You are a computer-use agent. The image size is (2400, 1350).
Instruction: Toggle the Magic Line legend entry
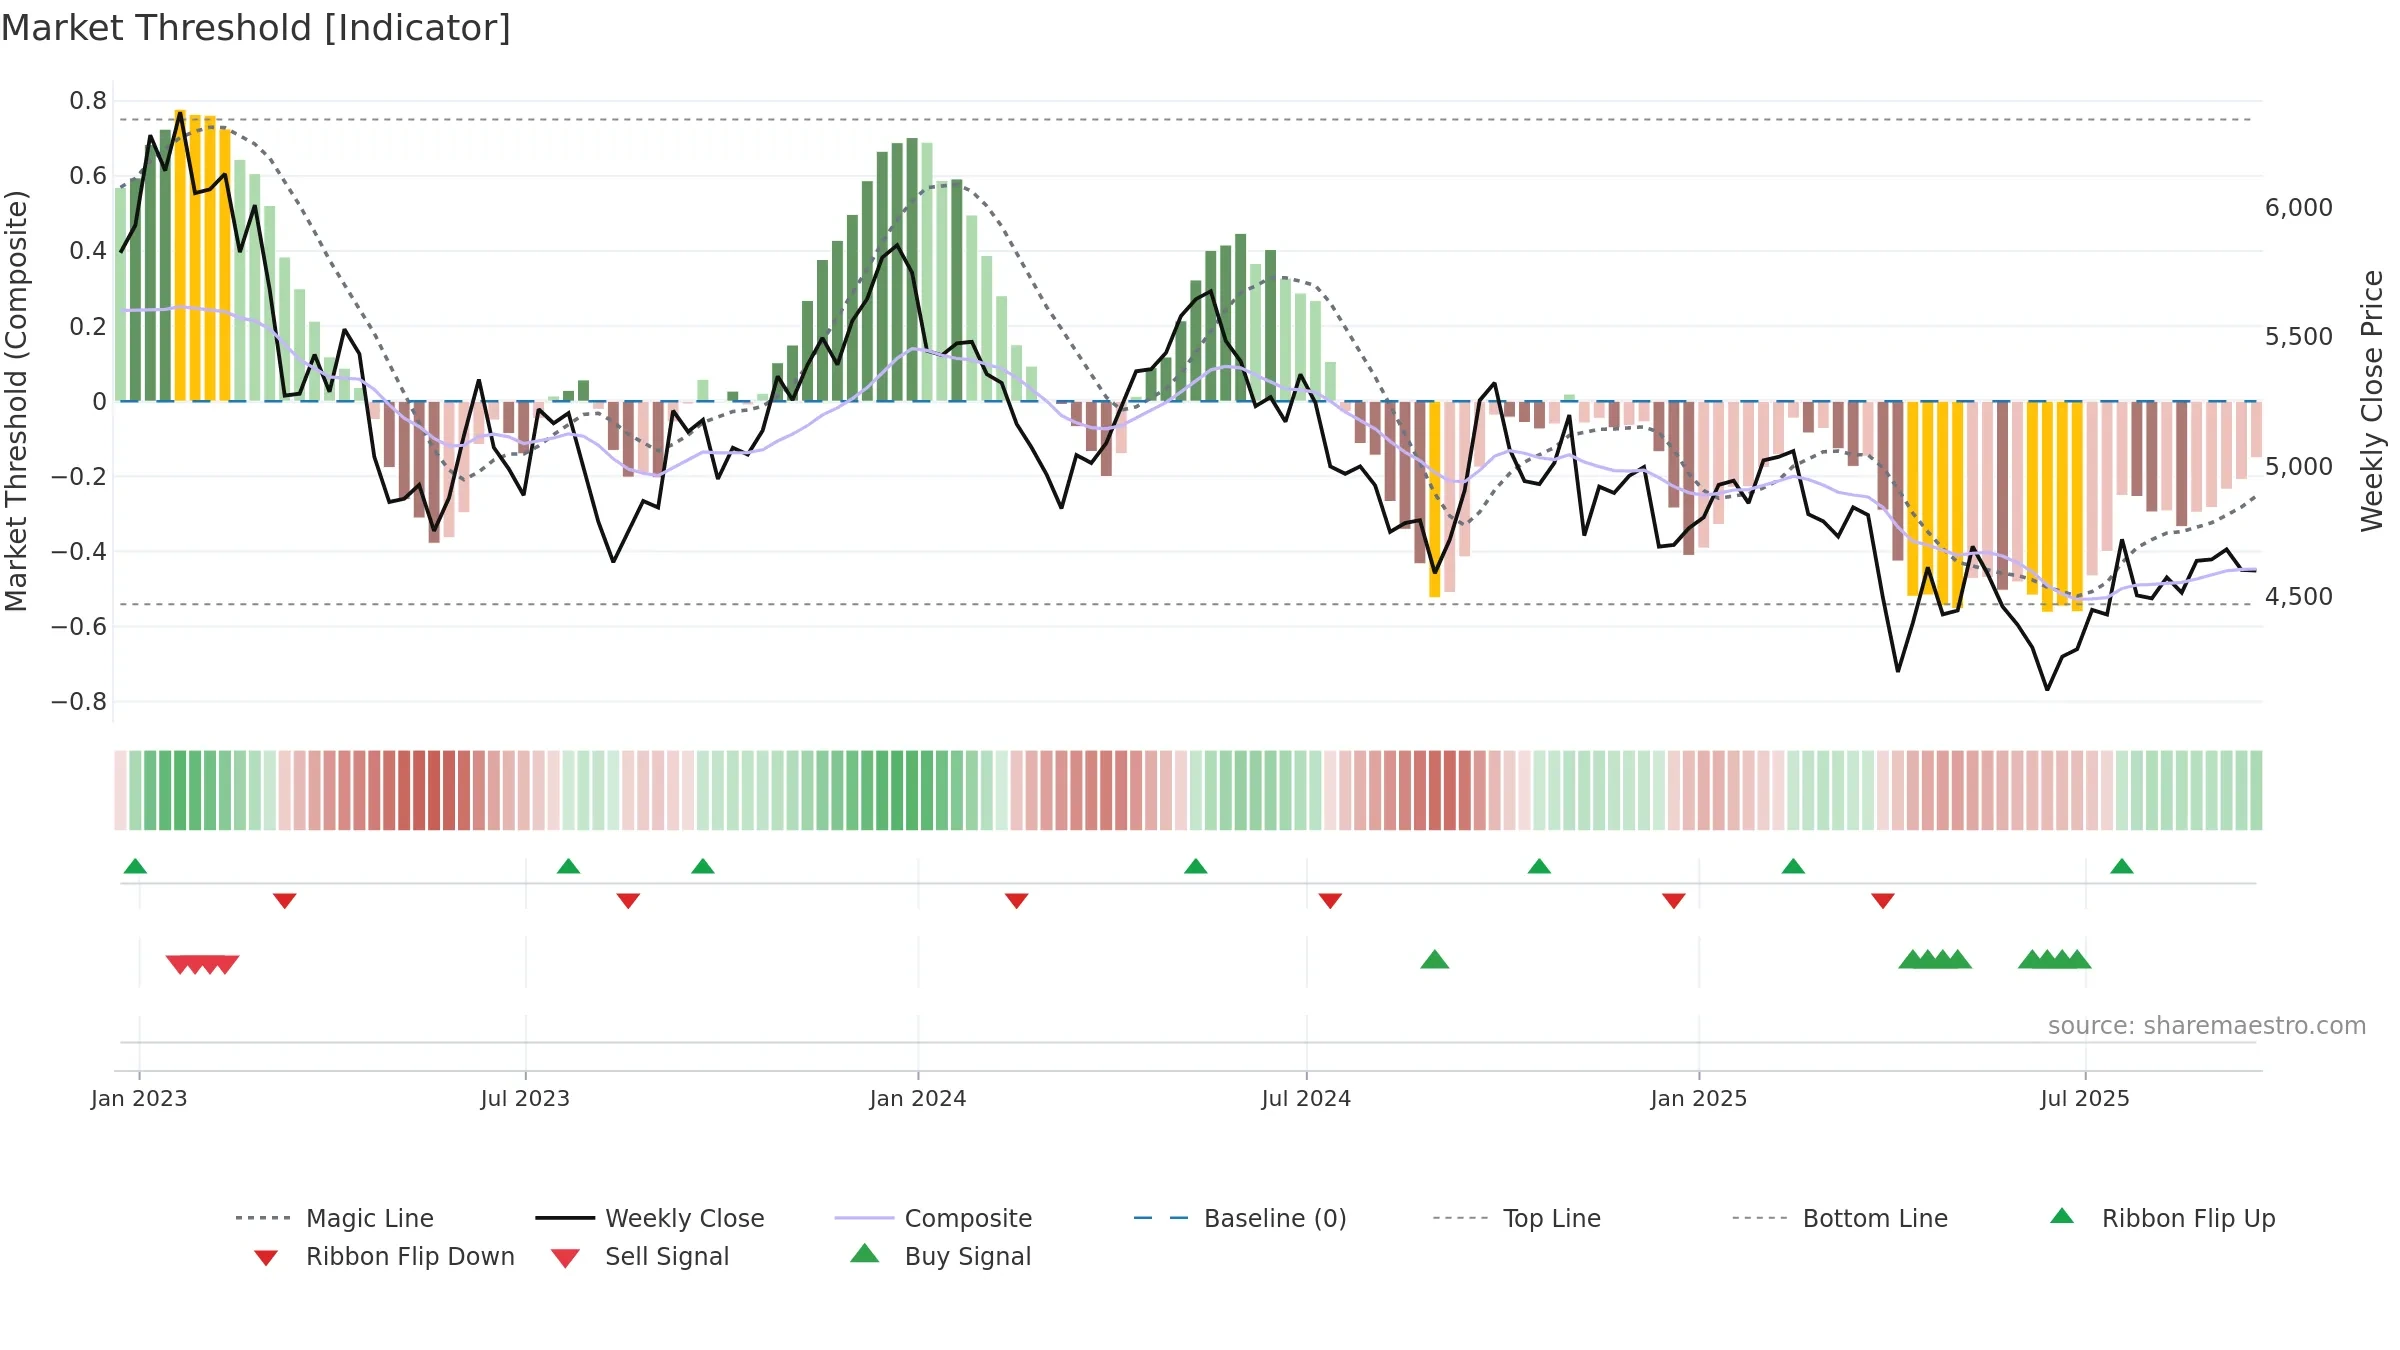(x=335, y=1218)
